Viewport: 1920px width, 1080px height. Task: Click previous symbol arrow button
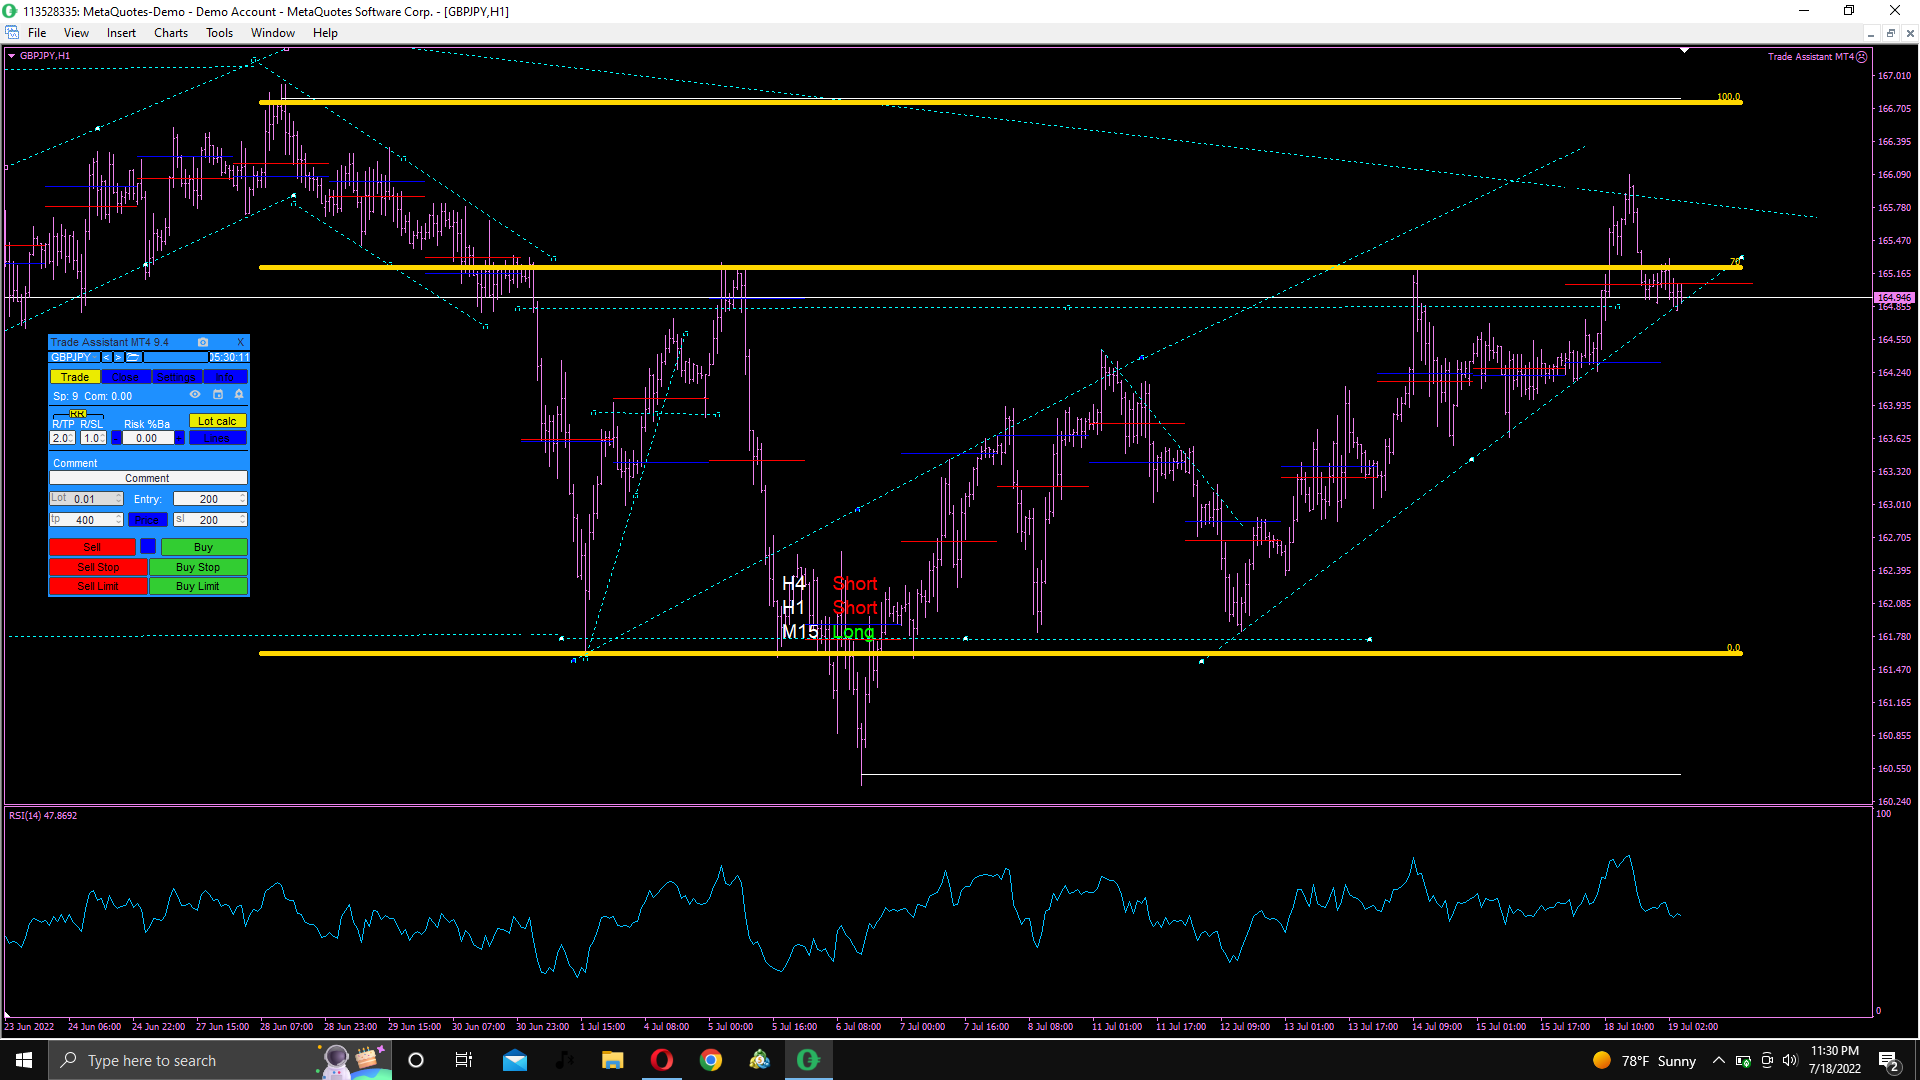(x=106, y=357)
